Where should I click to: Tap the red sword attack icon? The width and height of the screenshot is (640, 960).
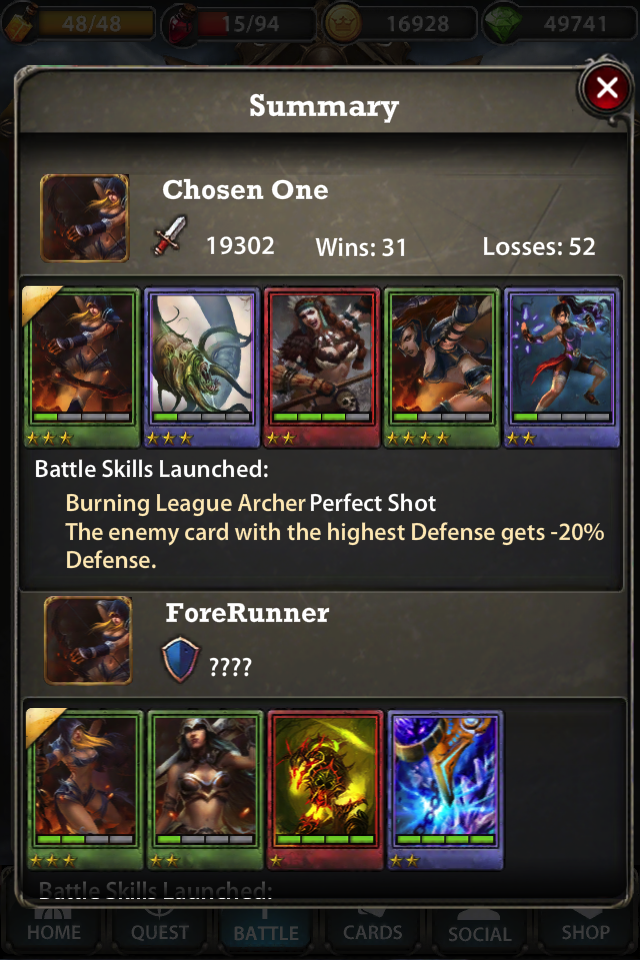[x=171, y=236]
